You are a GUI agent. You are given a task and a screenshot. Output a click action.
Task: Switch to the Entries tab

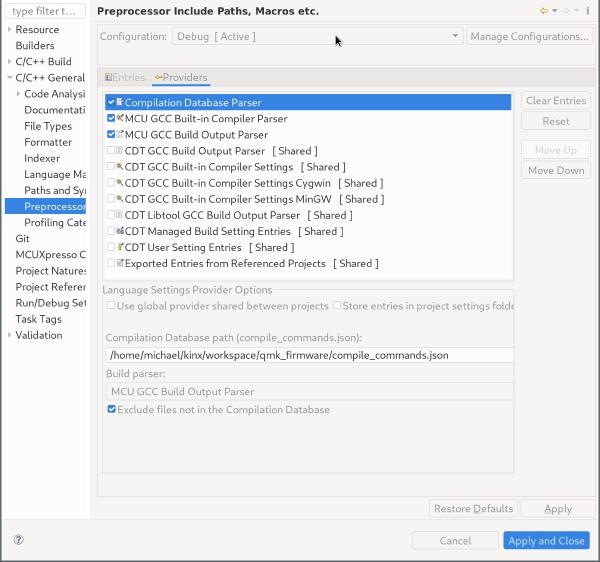[x=125, y=77]
